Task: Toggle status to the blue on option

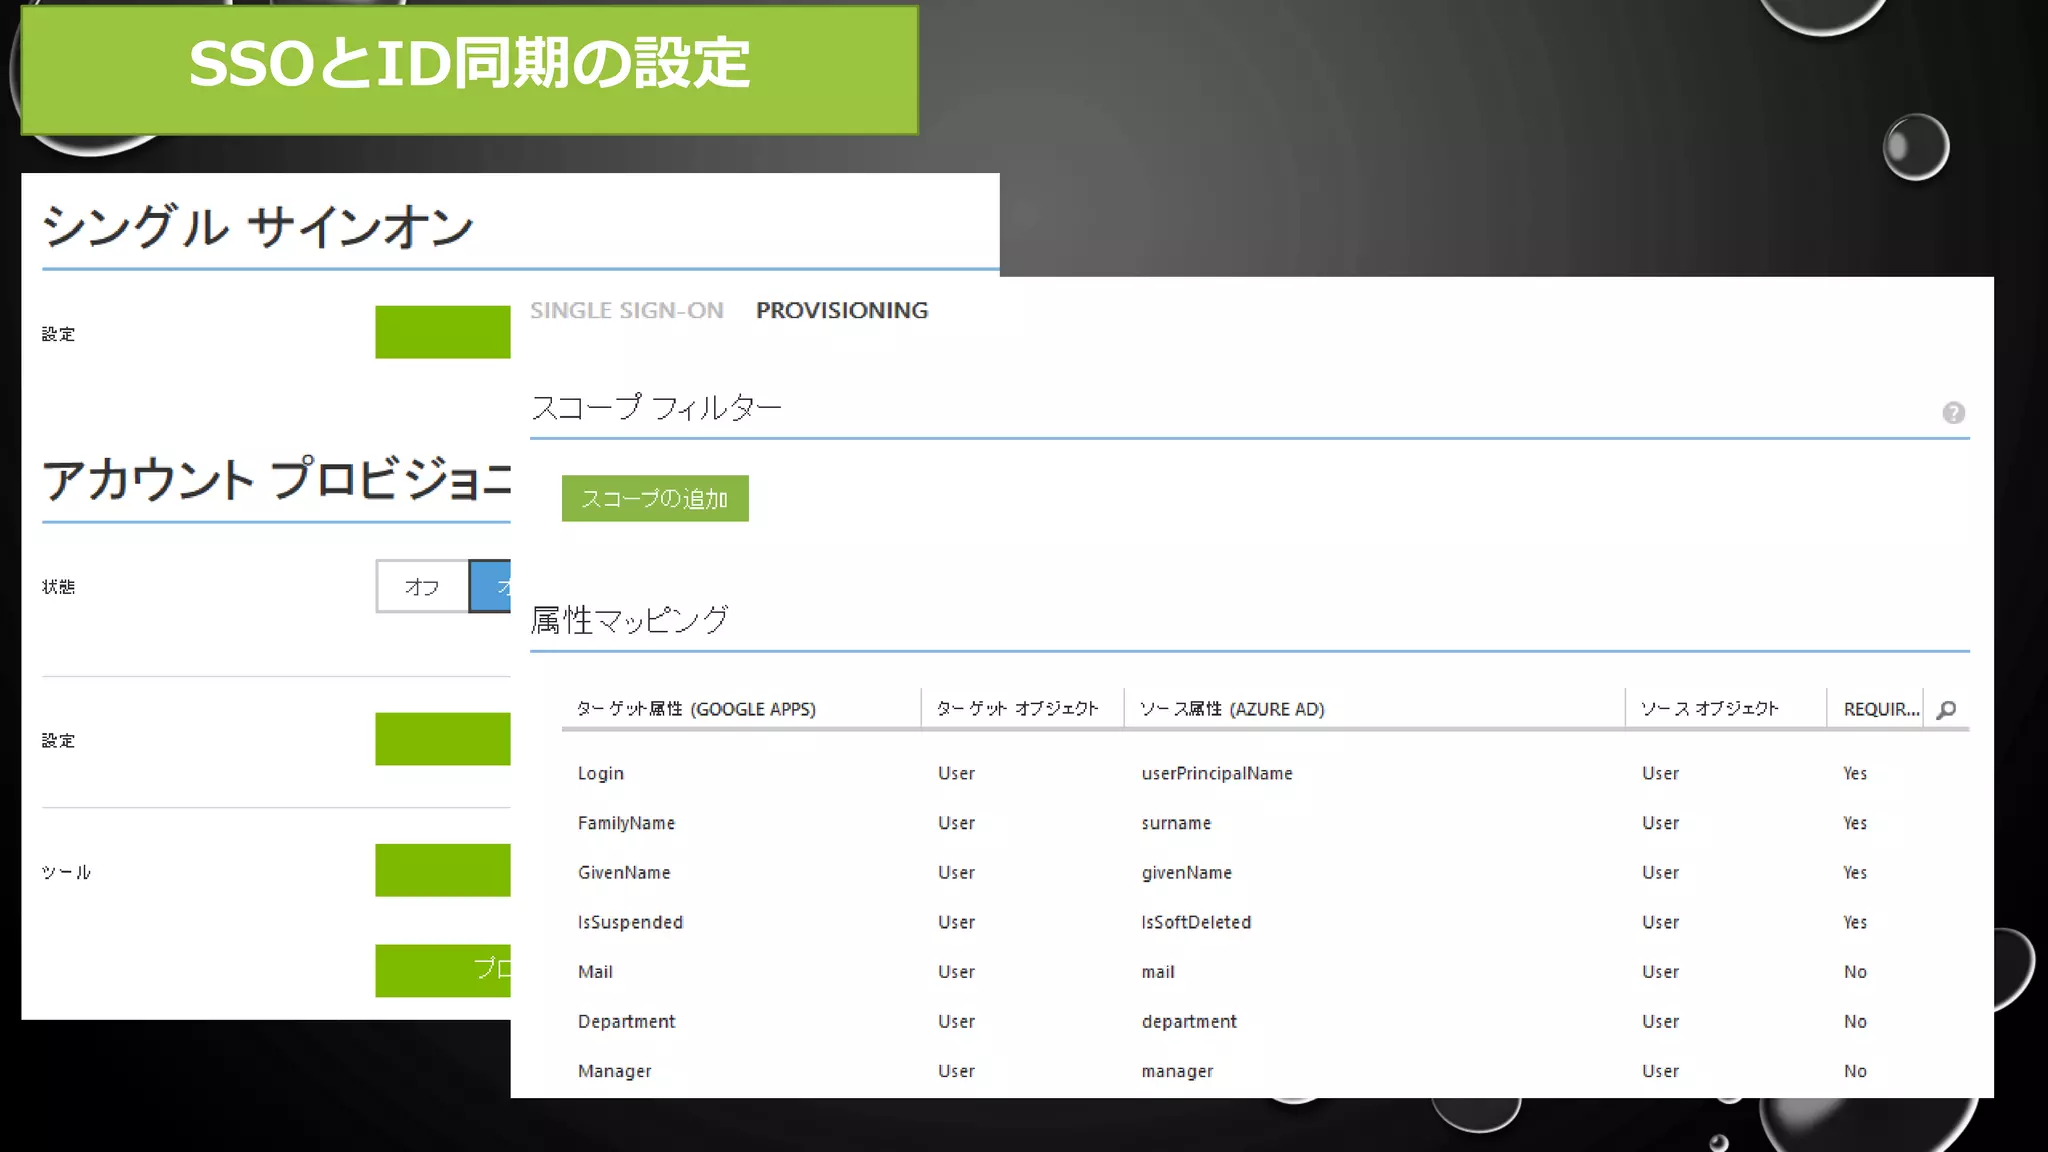Action: [x=491, y=586]
